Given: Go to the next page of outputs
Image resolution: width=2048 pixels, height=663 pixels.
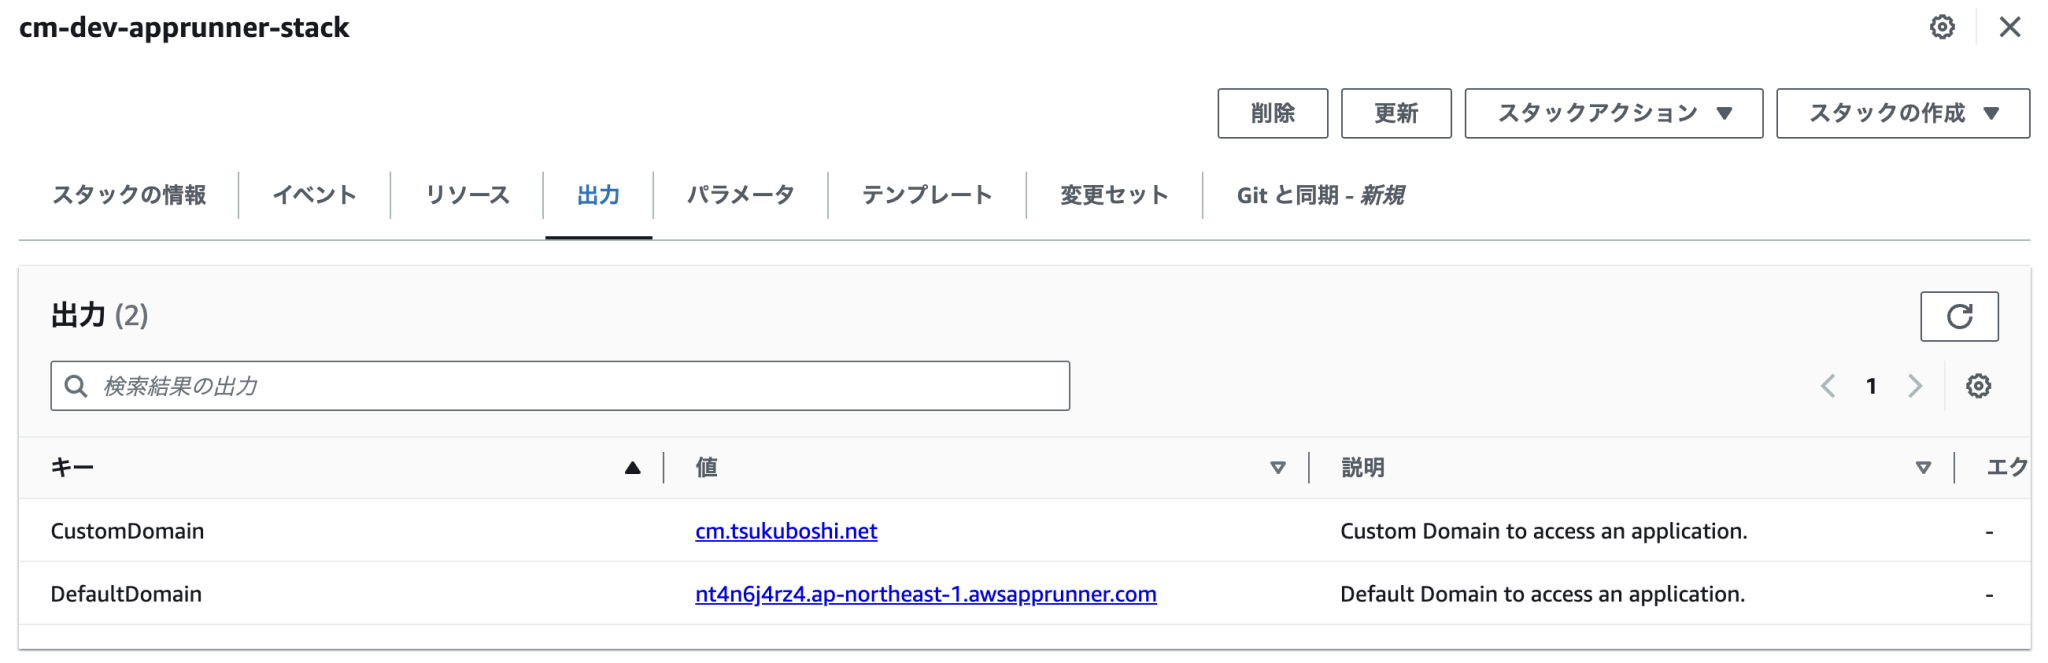Looking at the screenshot, I should click(1915, 386).
